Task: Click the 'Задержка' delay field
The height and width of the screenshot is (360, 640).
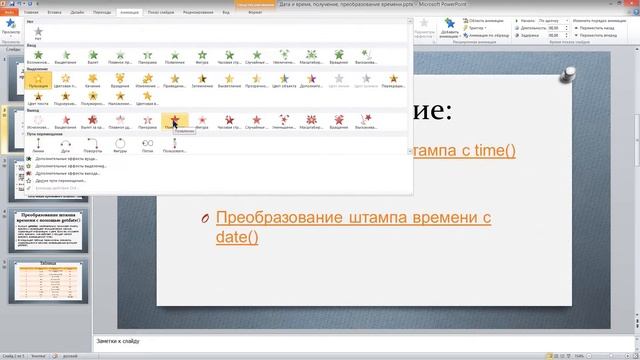Action: [558, 36]
